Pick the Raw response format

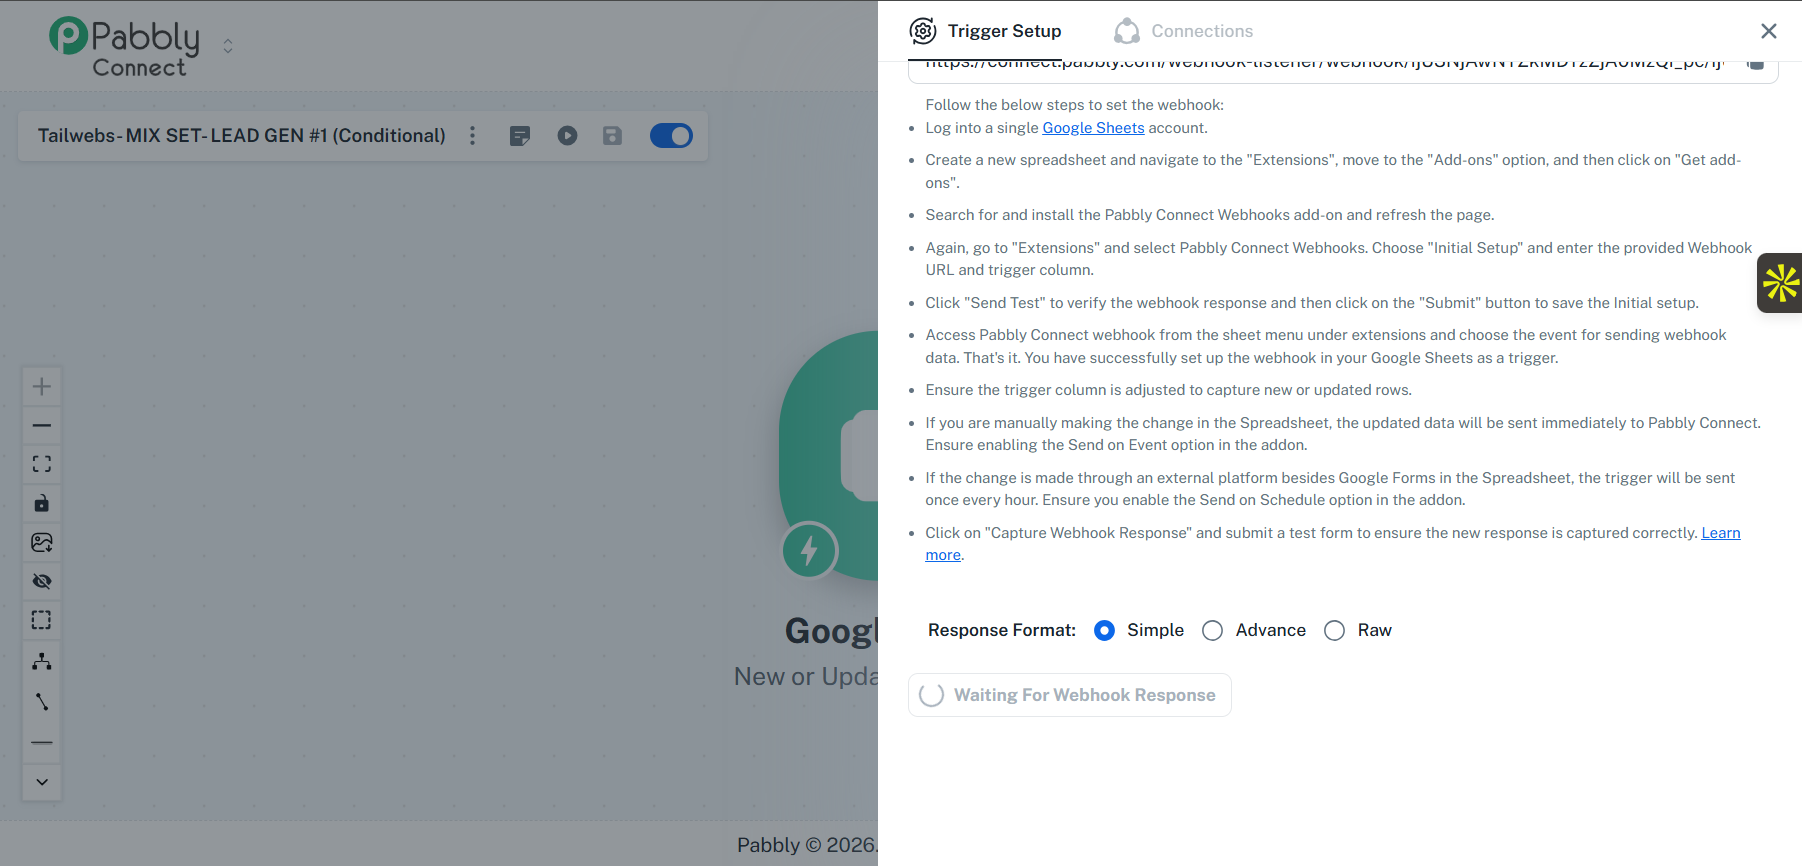pos(1334,631)
